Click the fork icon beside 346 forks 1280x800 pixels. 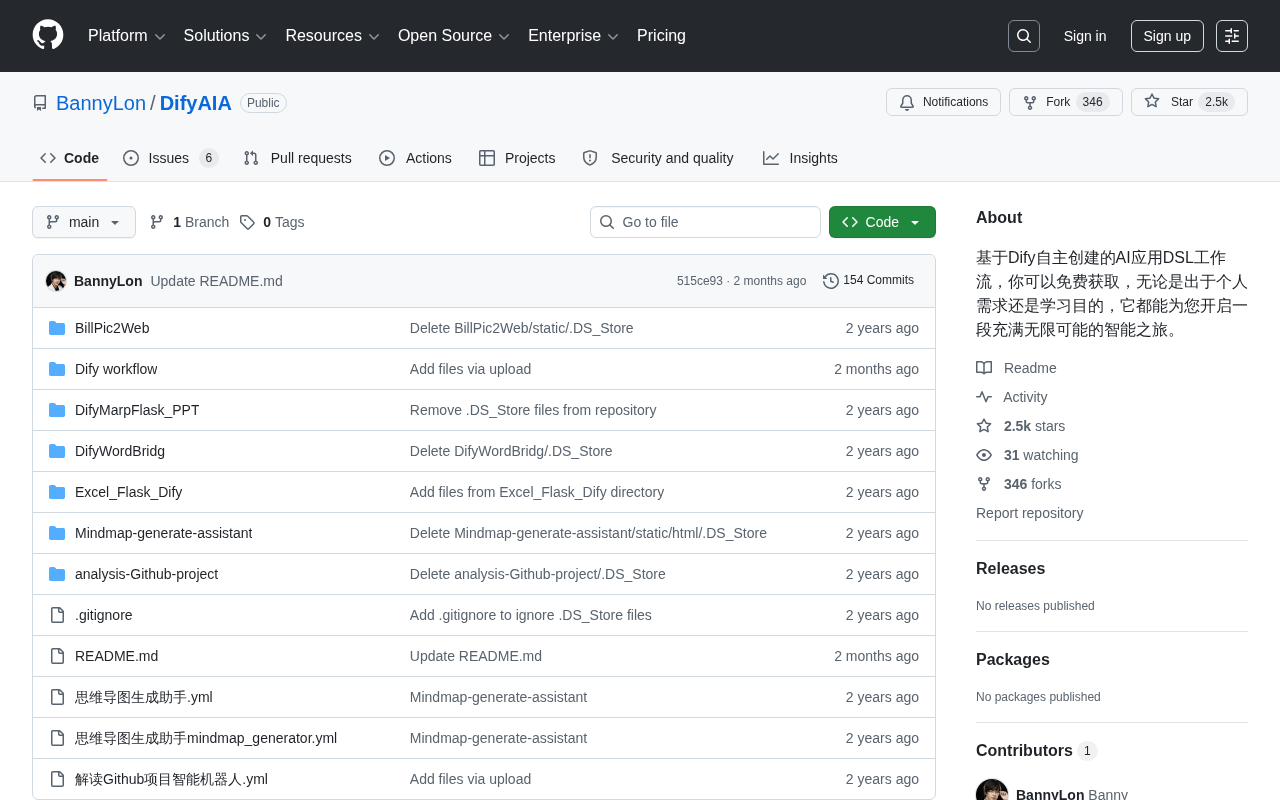(984, 484)
